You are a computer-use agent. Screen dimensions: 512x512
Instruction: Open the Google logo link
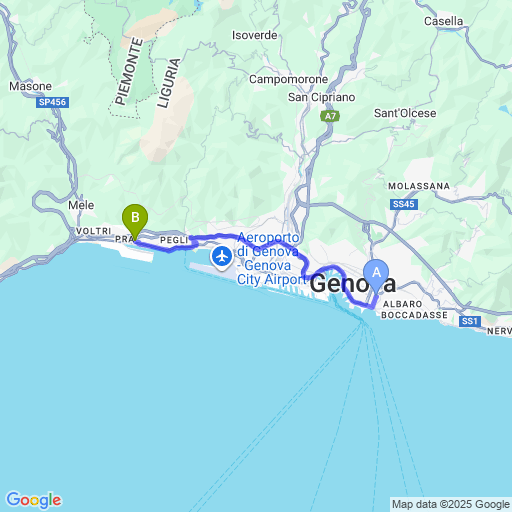click(34, 500)
